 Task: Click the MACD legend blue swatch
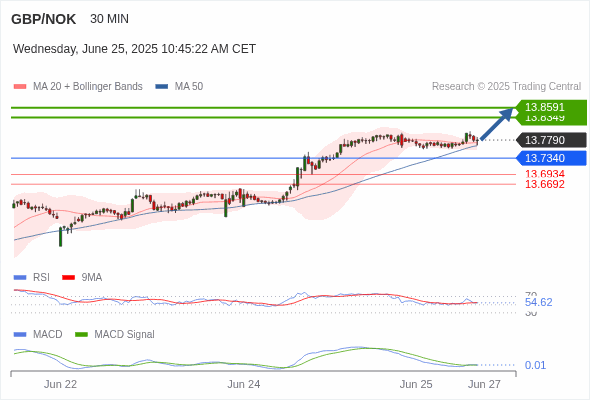(x=20, y=335)
